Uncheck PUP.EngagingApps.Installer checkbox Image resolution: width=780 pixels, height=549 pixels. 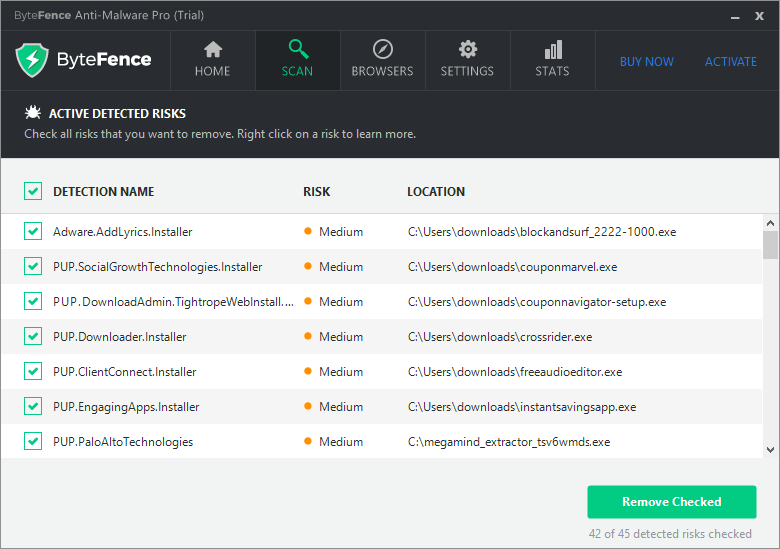click(33, 406)
